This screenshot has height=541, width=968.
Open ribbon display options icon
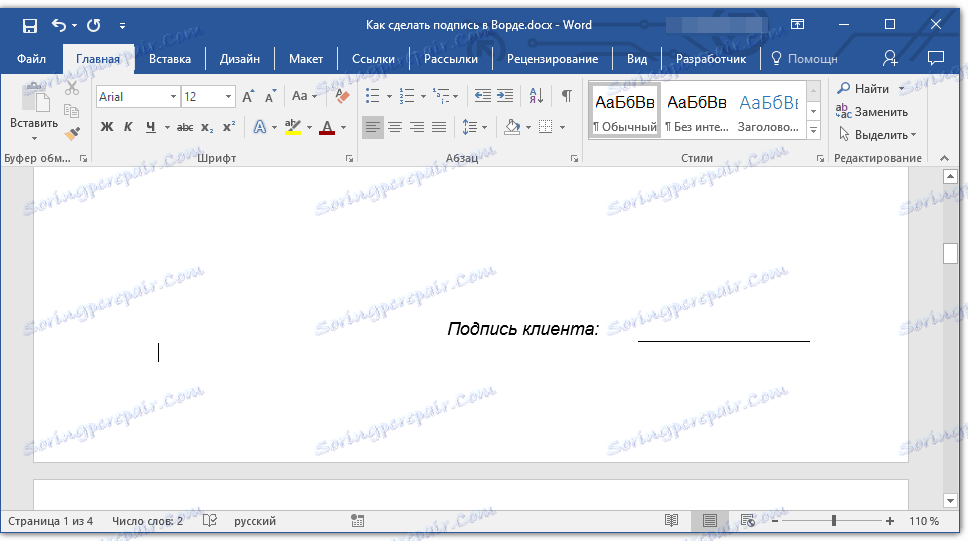pos(798,25)
